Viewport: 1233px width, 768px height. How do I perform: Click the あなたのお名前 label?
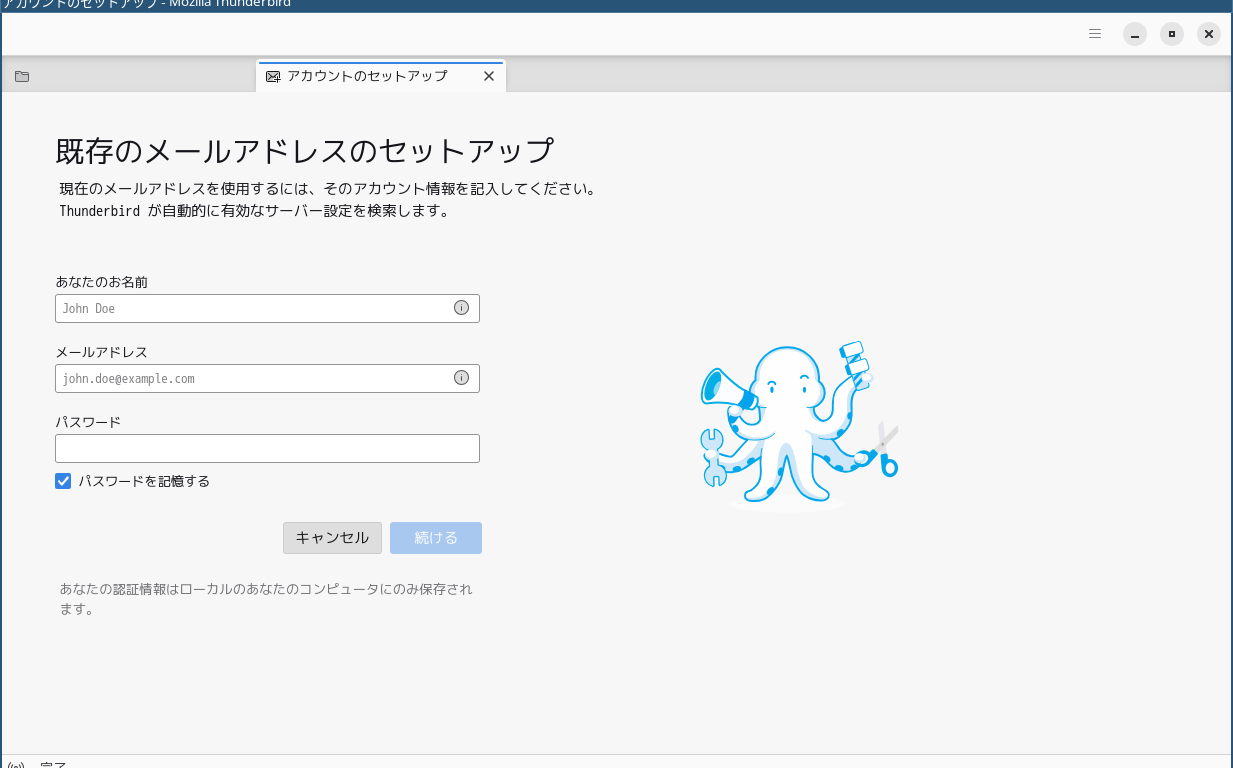(x=102, y=282)
